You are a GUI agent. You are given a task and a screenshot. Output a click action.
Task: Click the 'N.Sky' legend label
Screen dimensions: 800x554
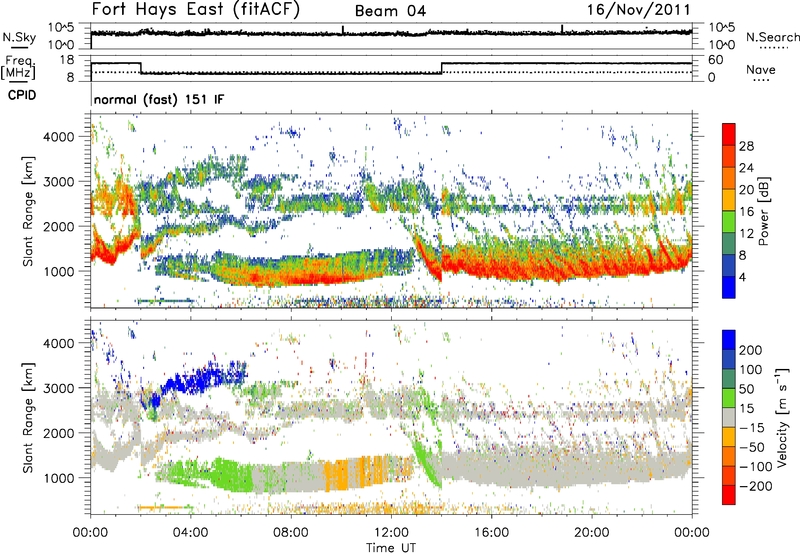(19, 37)
